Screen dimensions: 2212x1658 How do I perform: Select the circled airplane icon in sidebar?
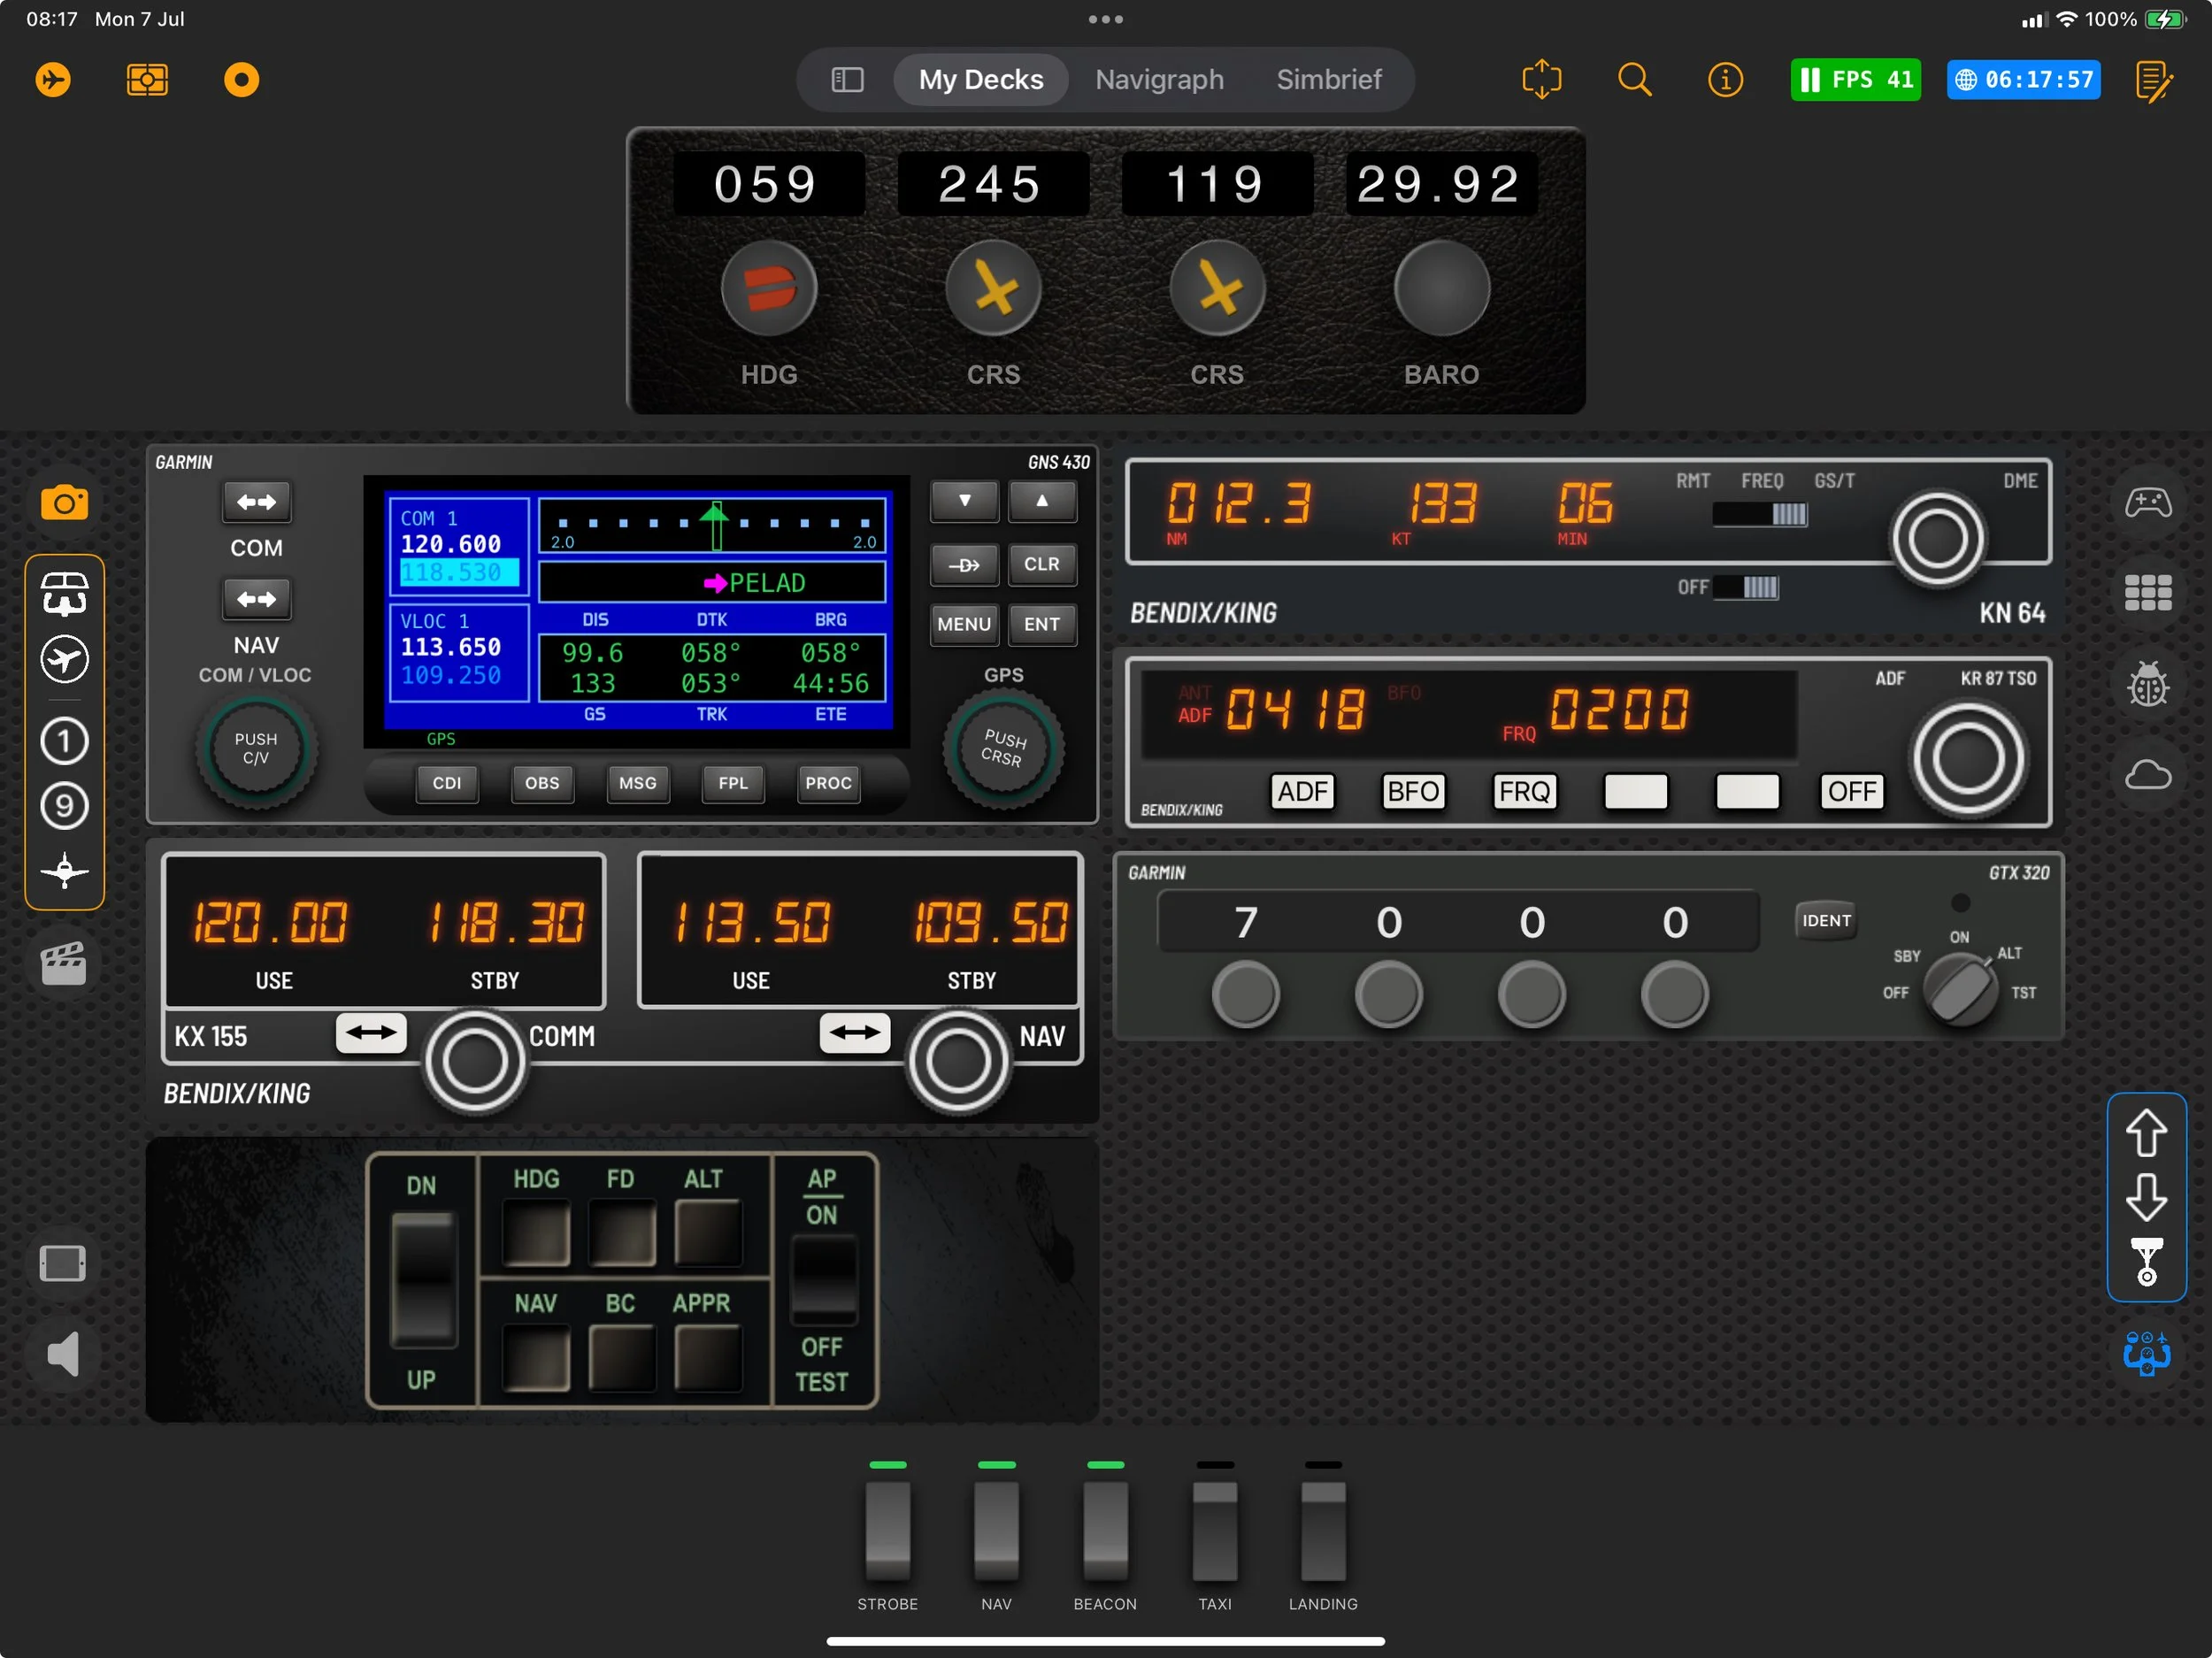pyautogui.click(x=64, y=660)
